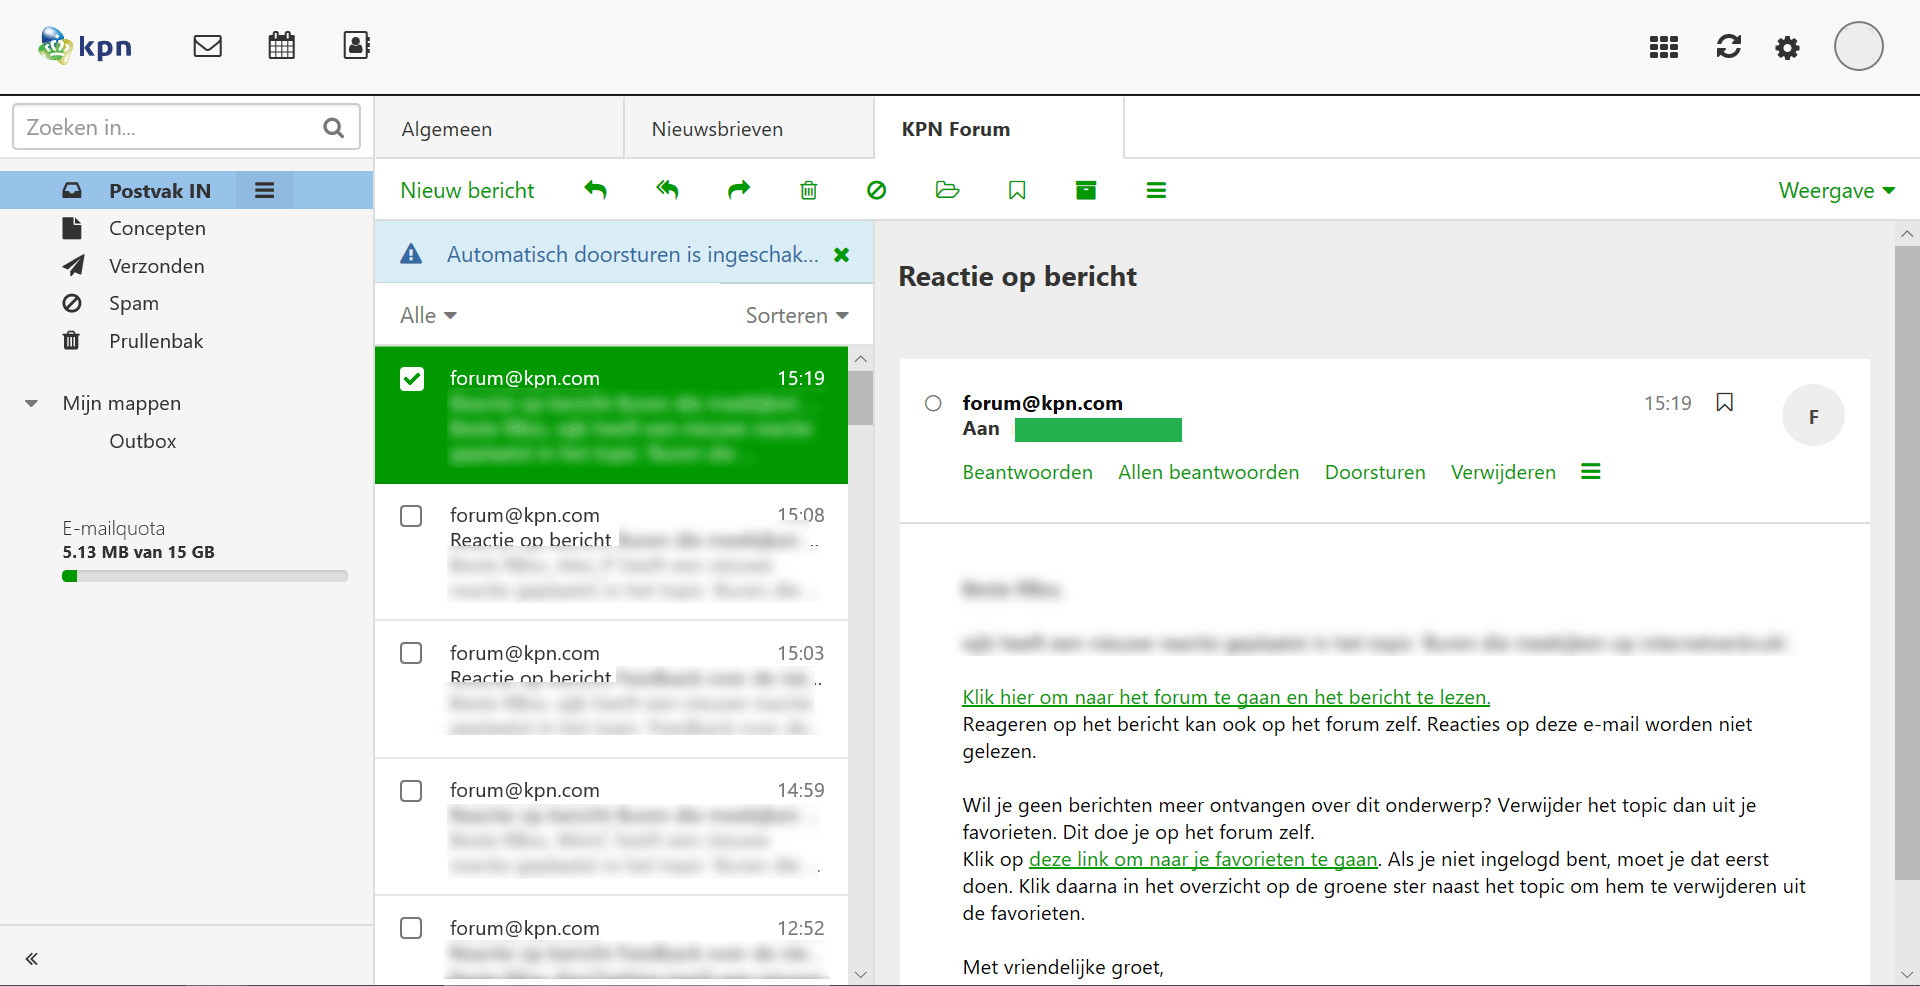Open Postvak IN folder hamburger menu
The height and width of the screenshot is (986, 1920).
click(264, 190)
